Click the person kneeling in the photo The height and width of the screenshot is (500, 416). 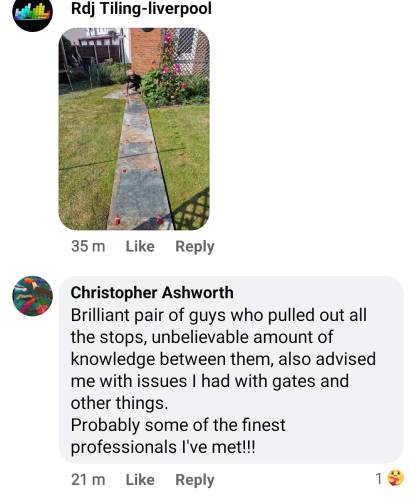coord(133,81)
